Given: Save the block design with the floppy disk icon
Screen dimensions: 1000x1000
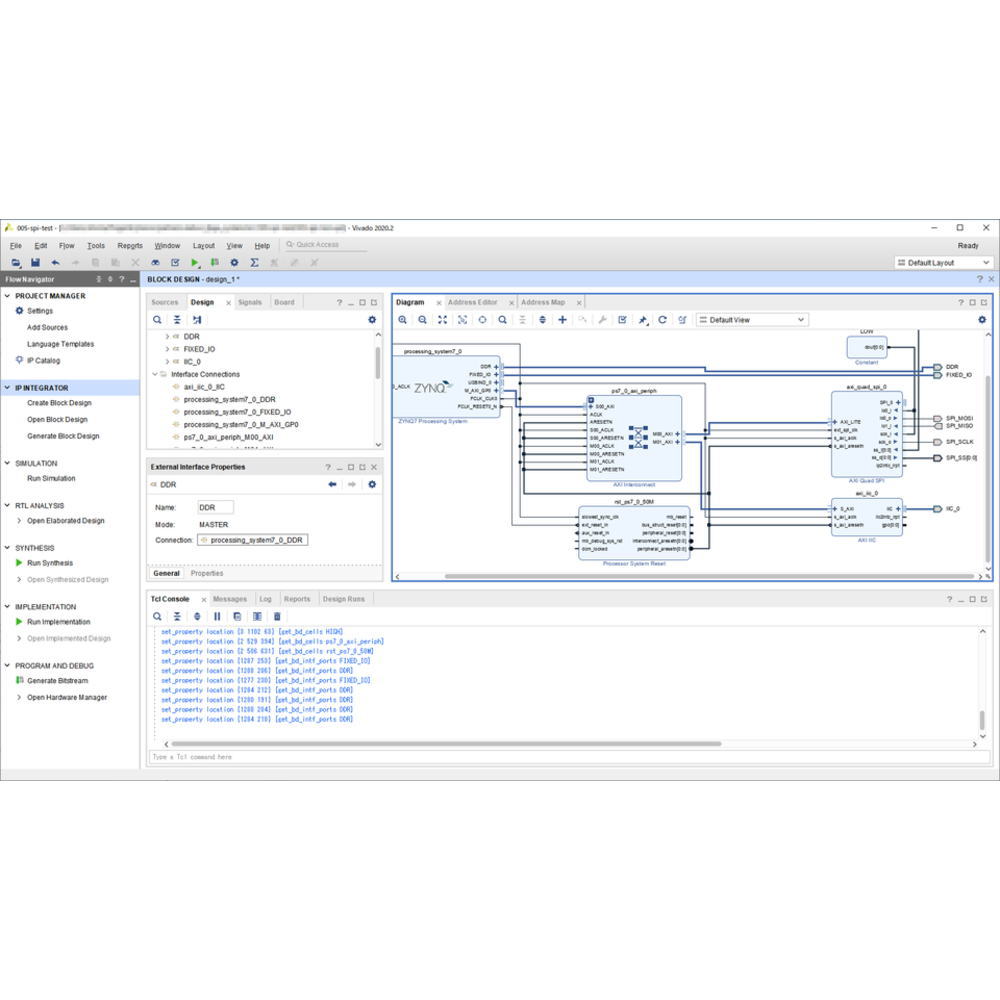Looking at the screenshot, I should (x=36, y=263).
